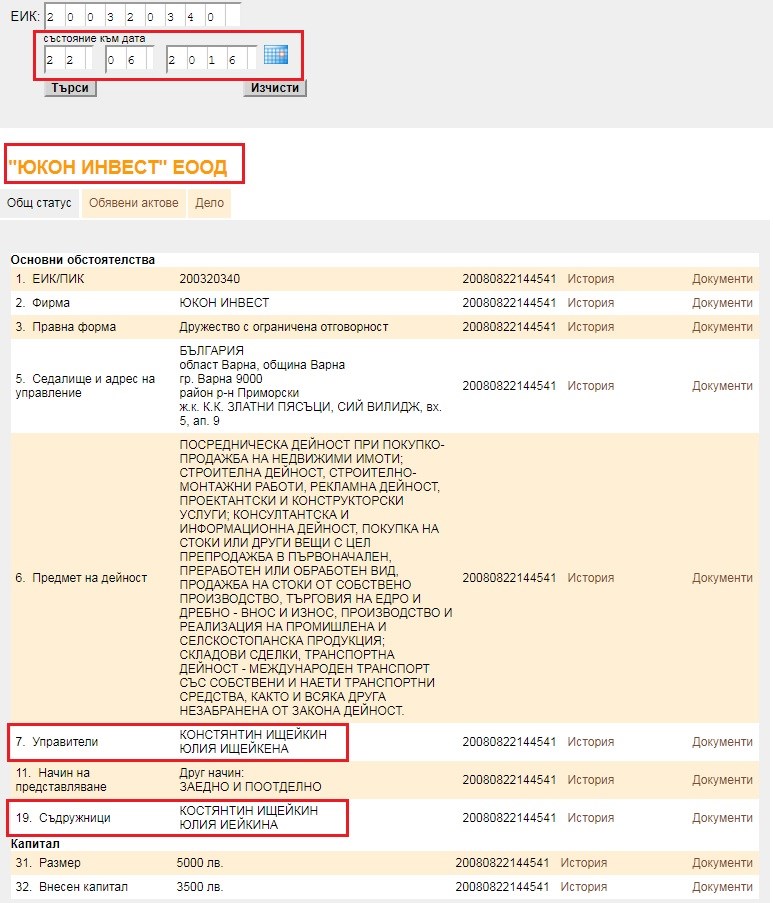Screen dimensions: 773x903
Task: Open Документи for Съдружници row
Action: pyautogui.click(x=722, y=818)
